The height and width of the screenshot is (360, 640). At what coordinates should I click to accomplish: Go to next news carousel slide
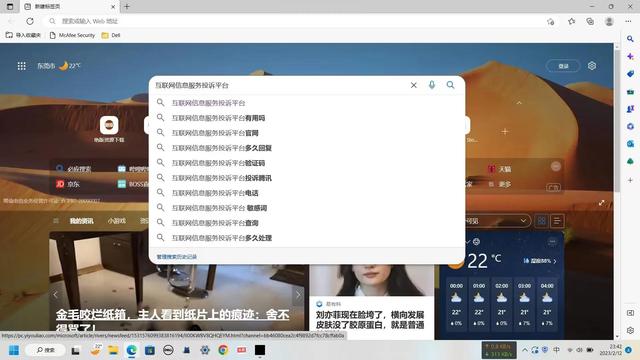[298, 294]
